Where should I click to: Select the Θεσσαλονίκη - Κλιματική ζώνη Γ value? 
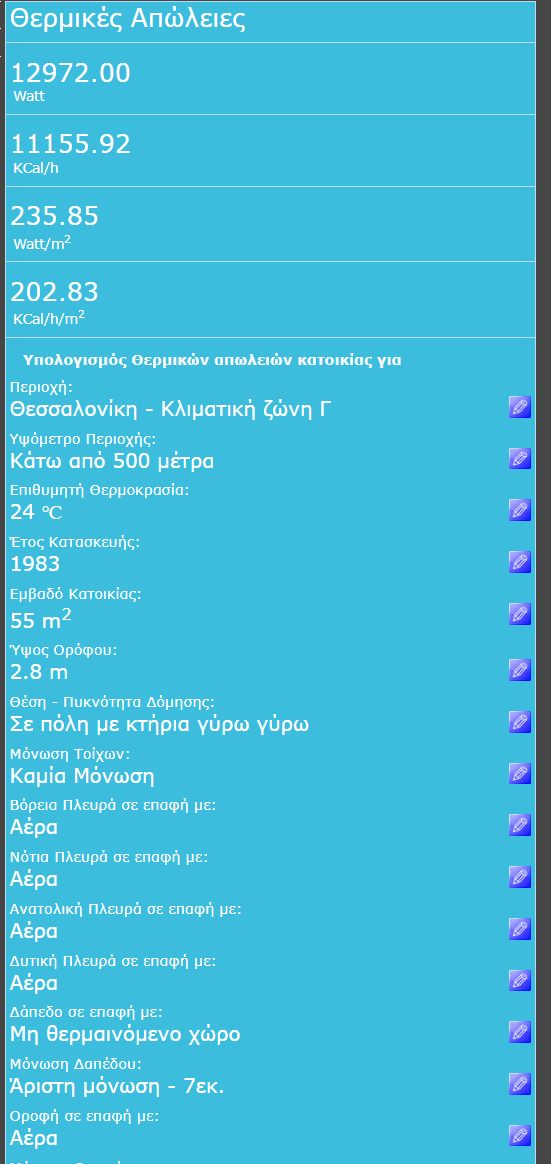[169, 409]
